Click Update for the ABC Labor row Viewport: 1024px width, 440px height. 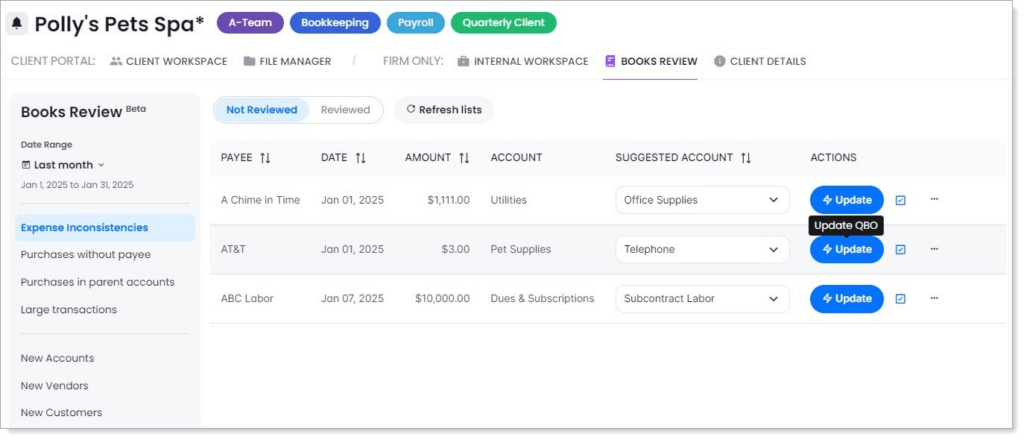[x=846, y=299]
